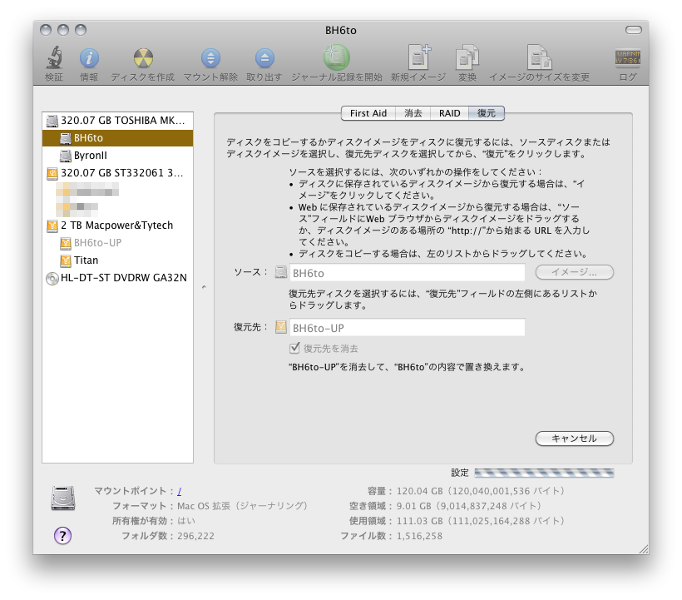Click the Eject (取り出す) toolbar icon
682x600 pixels.
click(x=264, y=58)
